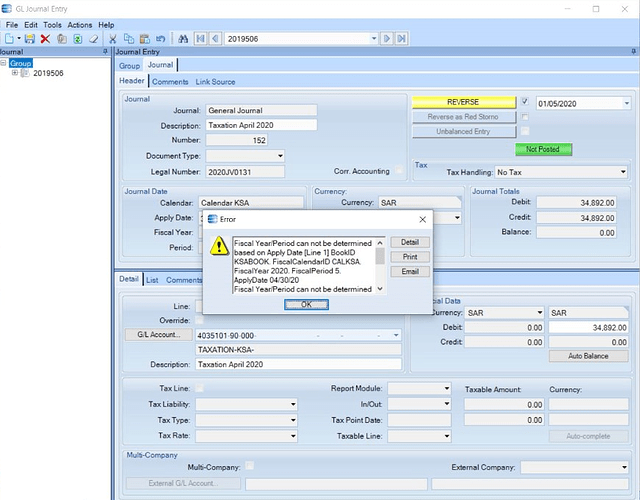Pin the Journal tree panel
Screen dimensions: 640x500
[105, 51]
